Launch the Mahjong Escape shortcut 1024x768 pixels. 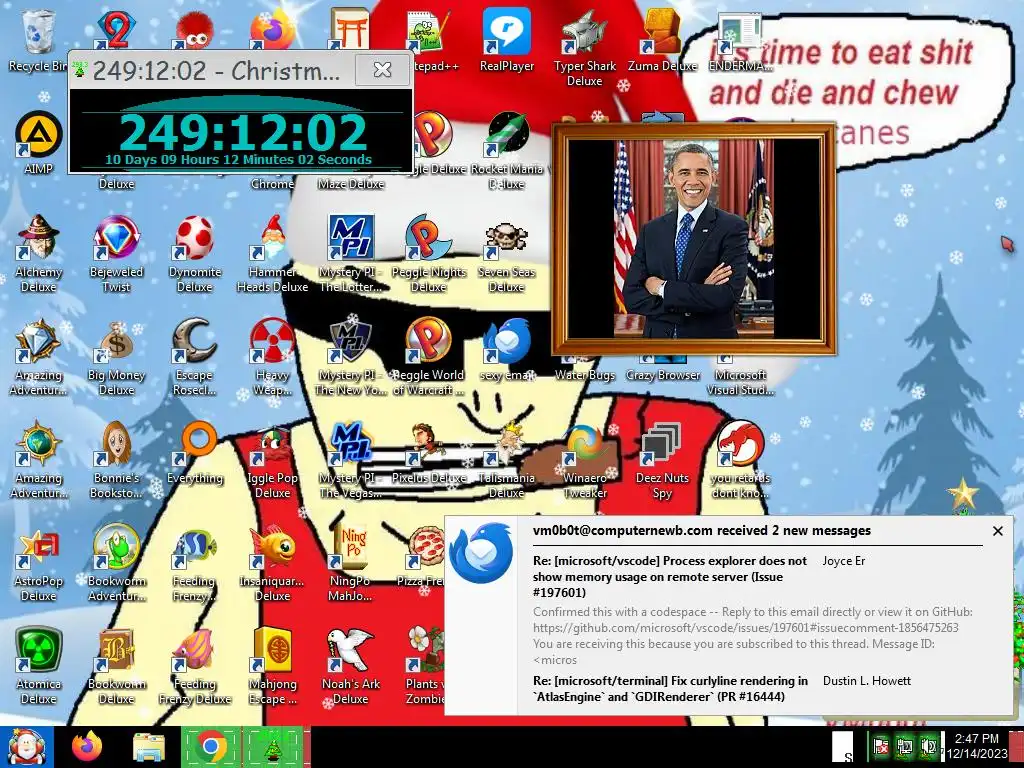272,666
